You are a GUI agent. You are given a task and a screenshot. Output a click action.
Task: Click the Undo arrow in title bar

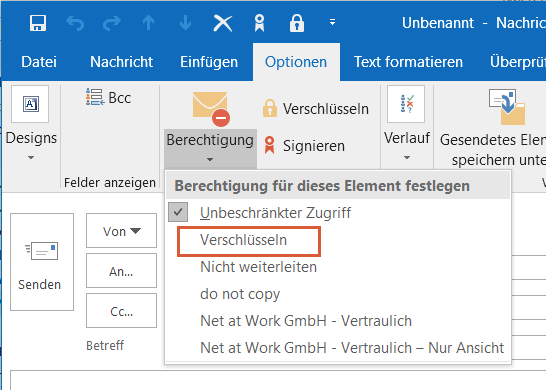coord(75,23)
